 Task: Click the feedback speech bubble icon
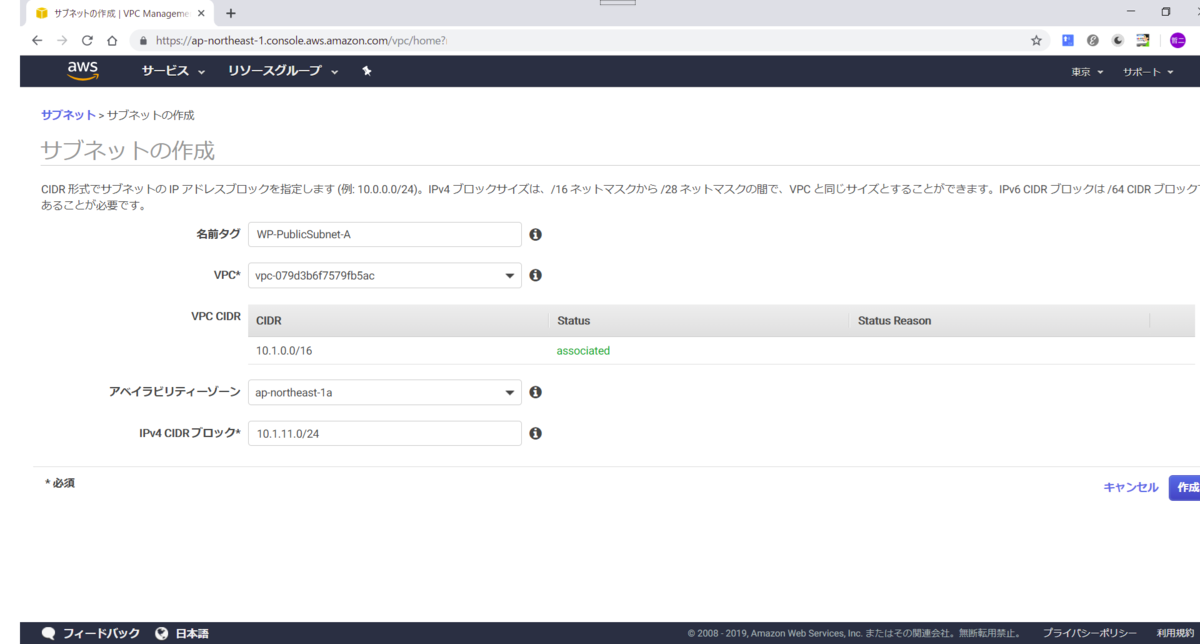coord(48,634)
